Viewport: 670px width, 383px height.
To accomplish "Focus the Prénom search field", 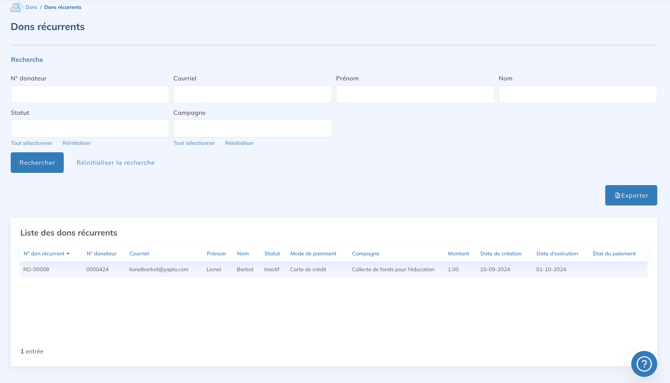I will tap(415, 94).
